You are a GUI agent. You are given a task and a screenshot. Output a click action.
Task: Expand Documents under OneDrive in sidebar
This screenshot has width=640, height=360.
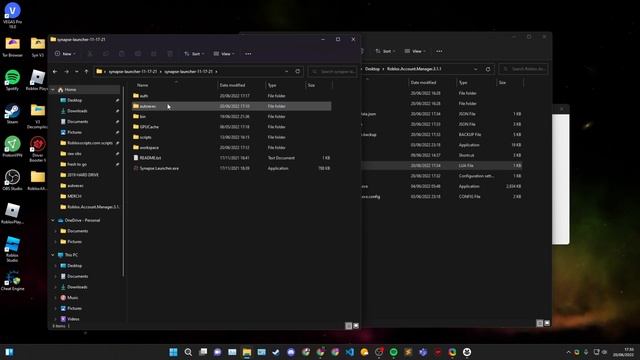click(x=56, y=231)
